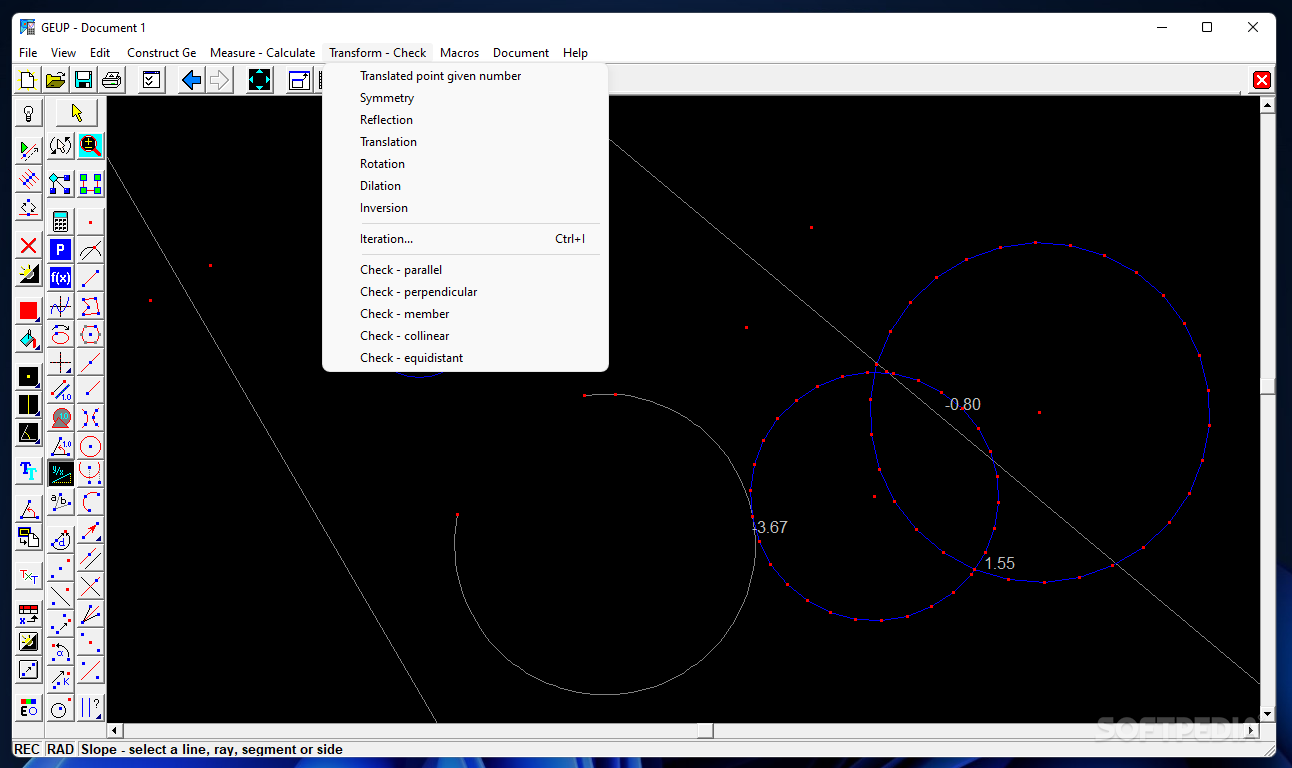The width and height of the screenshot is (1292, 768).
Task: Expand the angle style black icon flyout
Action: (x=29, y=433)
